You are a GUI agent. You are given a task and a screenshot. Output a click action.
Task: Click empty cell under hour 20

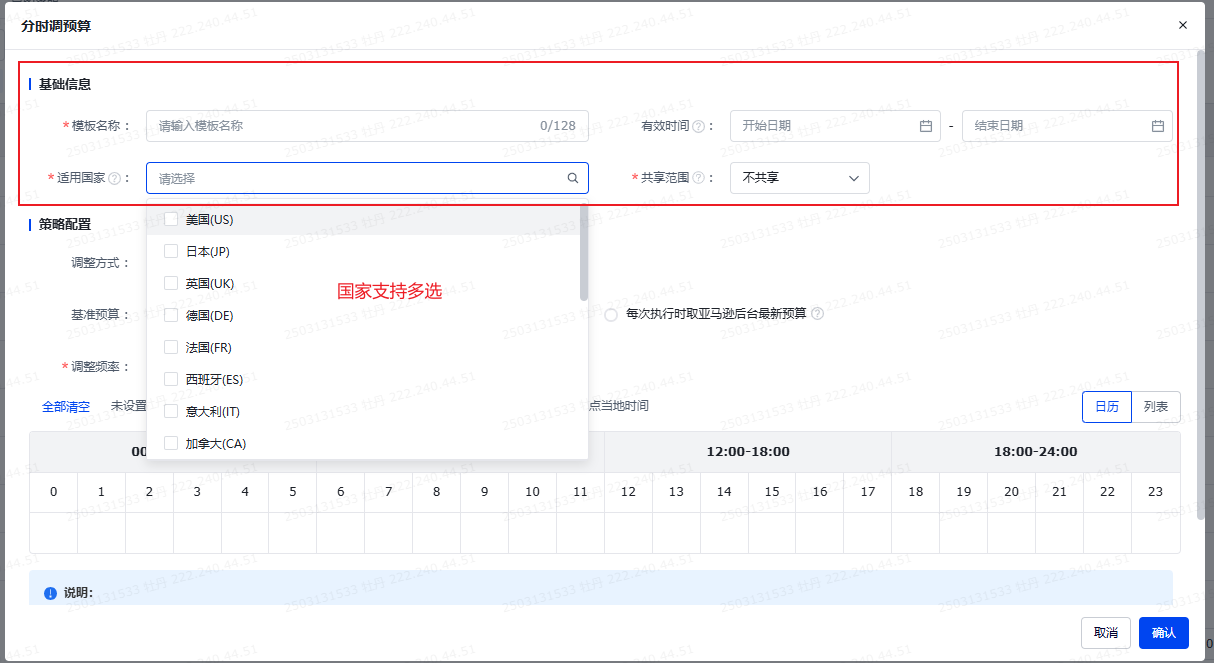(1012, 532)
